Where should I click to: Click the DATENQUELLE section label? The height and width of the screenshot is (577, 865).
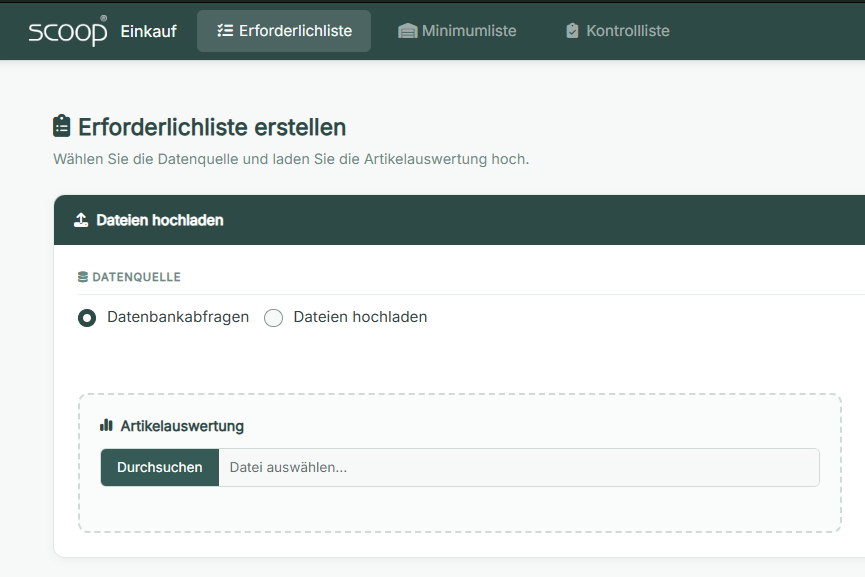[136, 277]
